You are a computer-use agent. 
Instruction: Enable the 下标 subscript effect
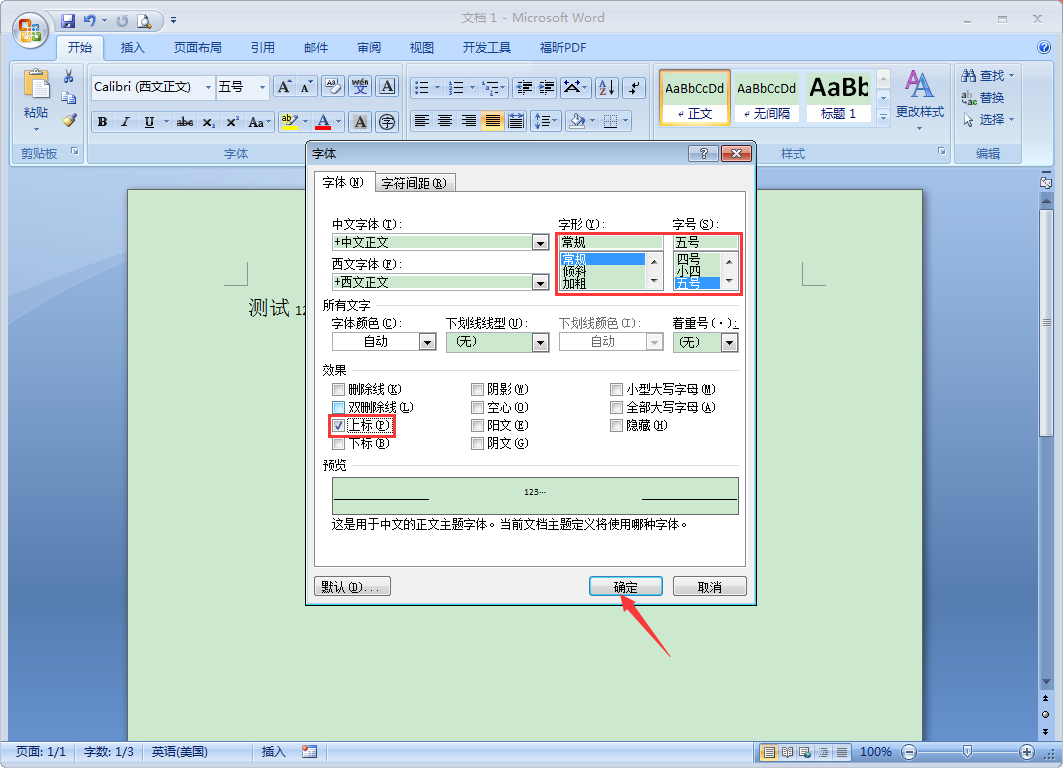pos(340,443)
